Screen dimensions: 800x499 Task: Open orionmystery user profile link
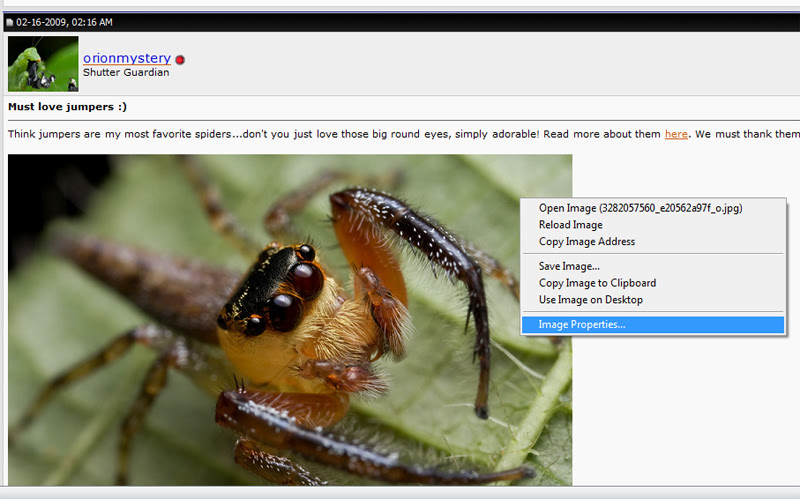127,58
